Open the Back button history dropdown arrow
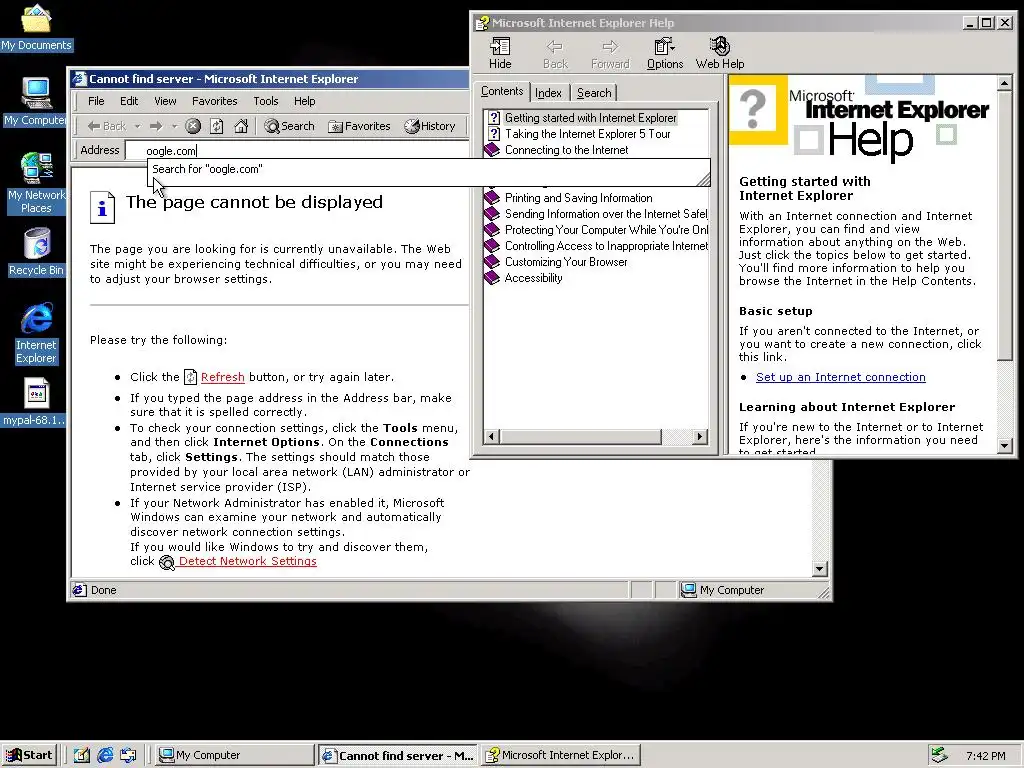The image size is (1024, 768). [137, 126]
